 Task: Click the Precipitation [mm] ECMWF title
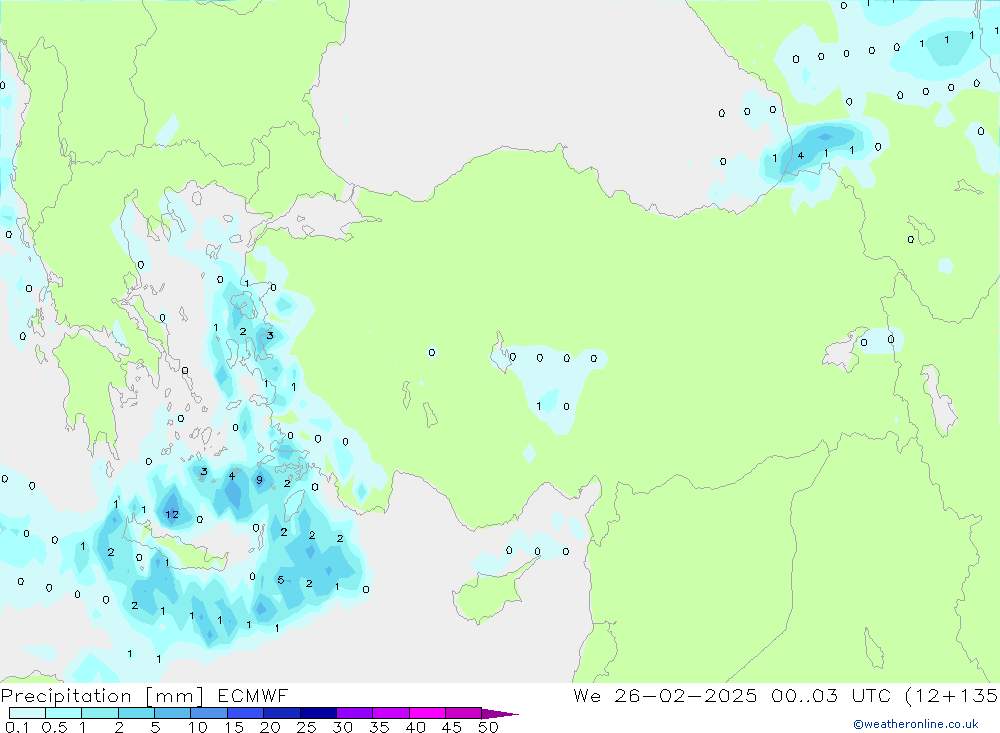pyautogui.click(x=145, y=696)
